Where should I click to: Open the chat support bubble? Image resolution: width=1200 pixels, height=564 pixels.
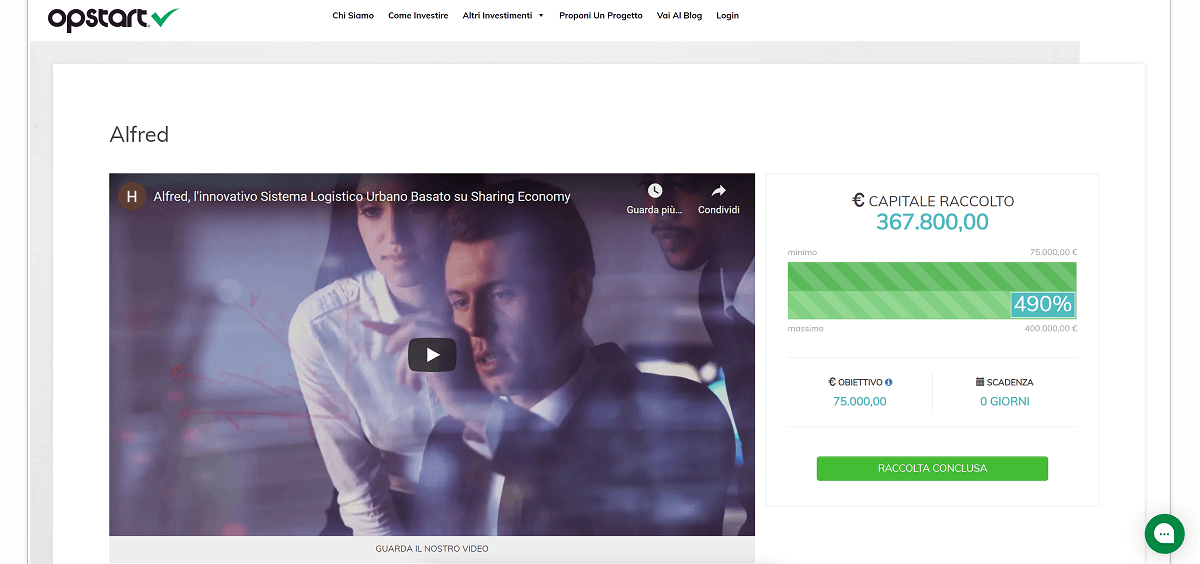click(x=1164, y=534)
